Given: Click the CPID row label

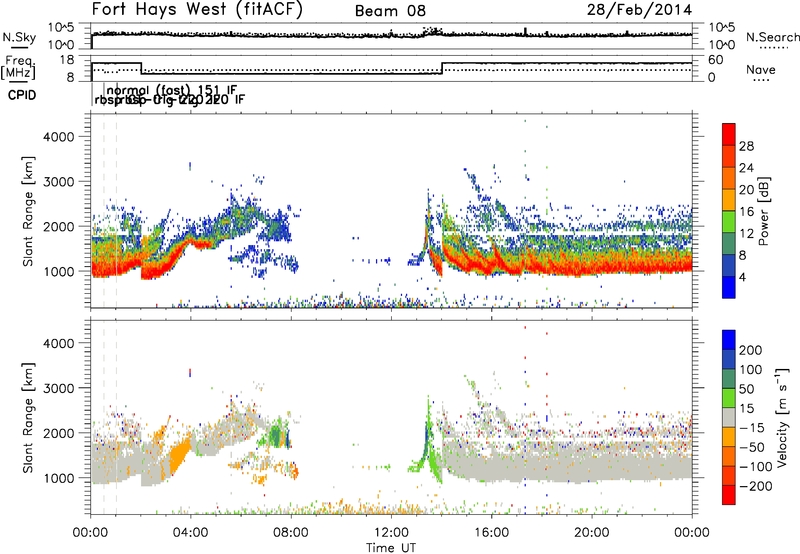Looking at the screenshot, I should click(21, 95).
